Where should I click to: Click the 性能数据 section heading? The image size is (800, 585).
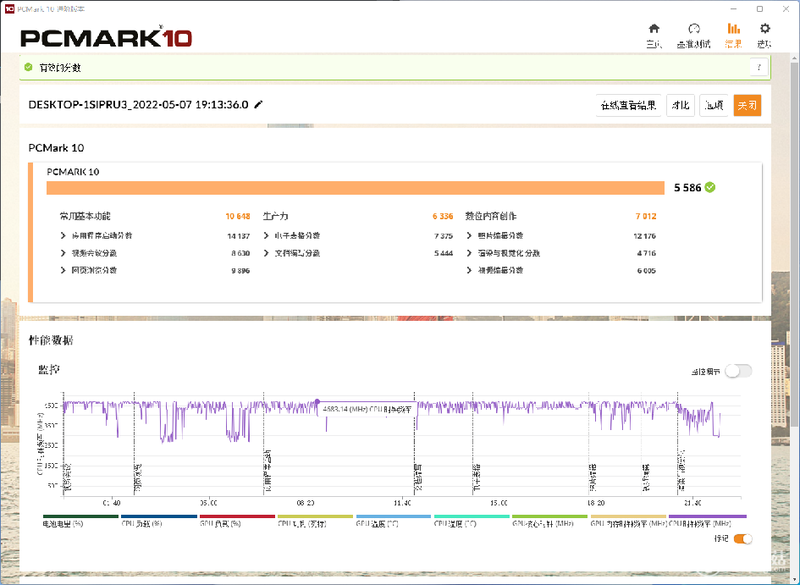point(51,340)
